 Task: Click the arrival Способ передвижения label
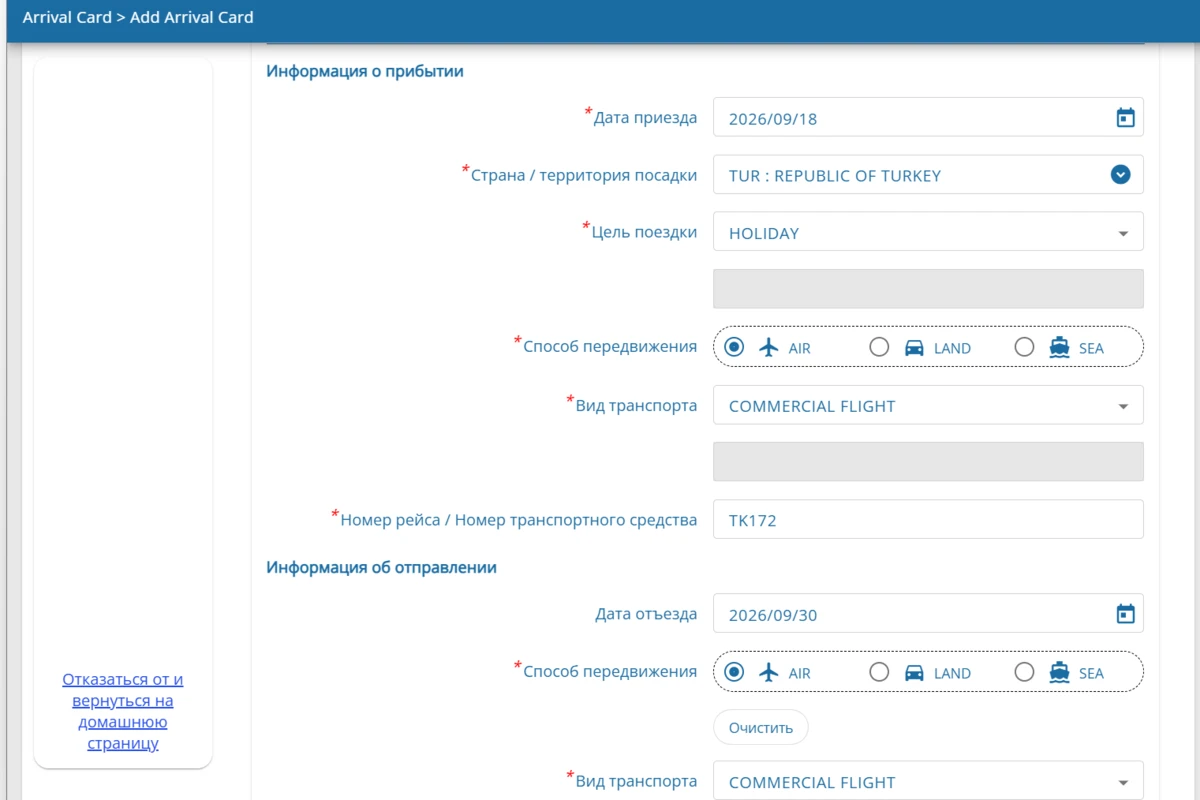pyautogui.click(x=610, y=346)
